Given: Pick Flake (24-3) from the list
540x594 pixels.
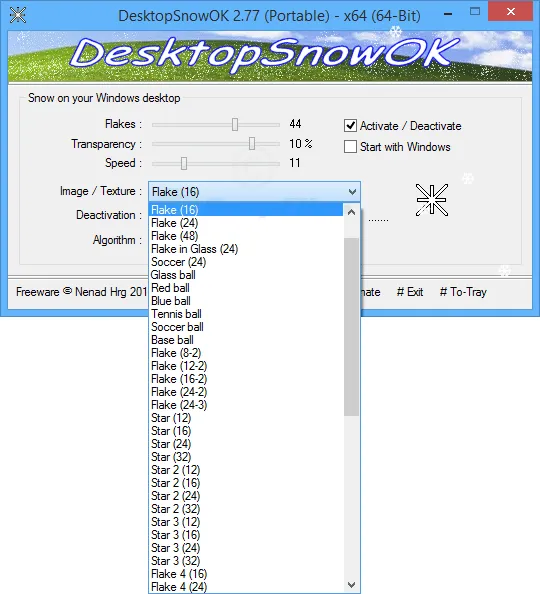Looking at the screenshot, I should (246, 405).
